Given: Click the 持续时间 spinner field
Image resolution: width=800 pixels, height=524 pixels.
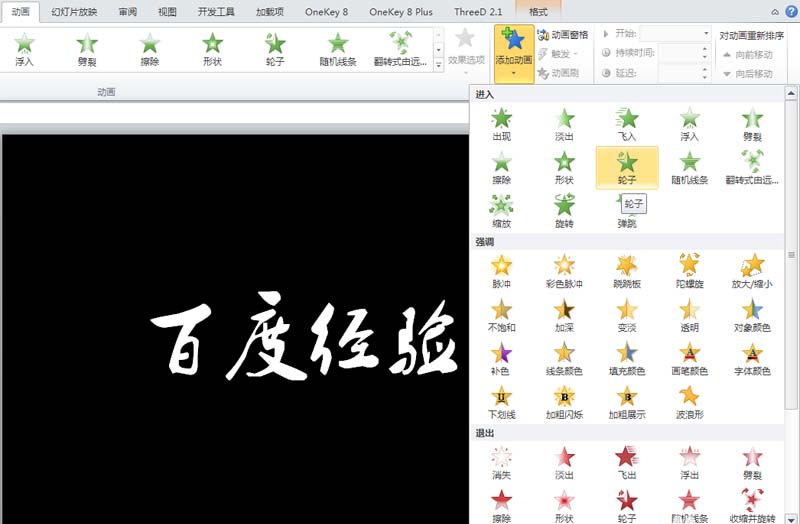Looking at the screenshot, I should tap(684, 53).
